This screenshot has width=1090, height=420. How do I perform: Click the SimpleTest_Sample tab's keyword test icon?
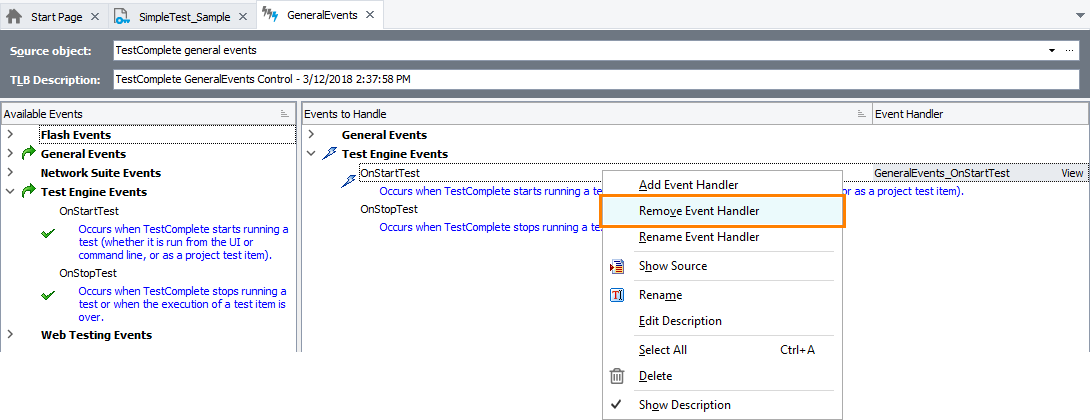[122, 16]
